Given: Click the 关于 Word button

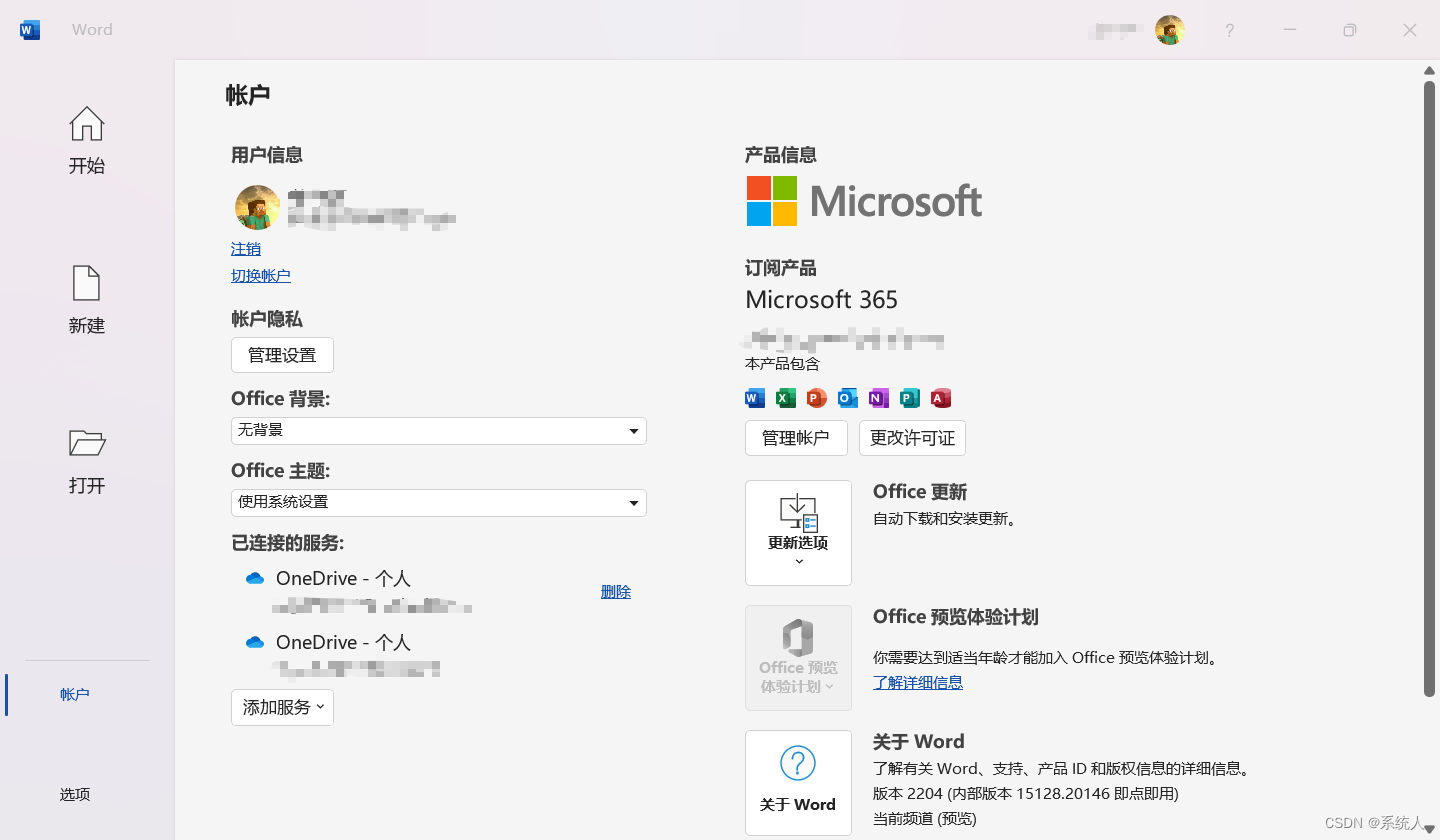Looking at the screenshot, I should point(798,783).
